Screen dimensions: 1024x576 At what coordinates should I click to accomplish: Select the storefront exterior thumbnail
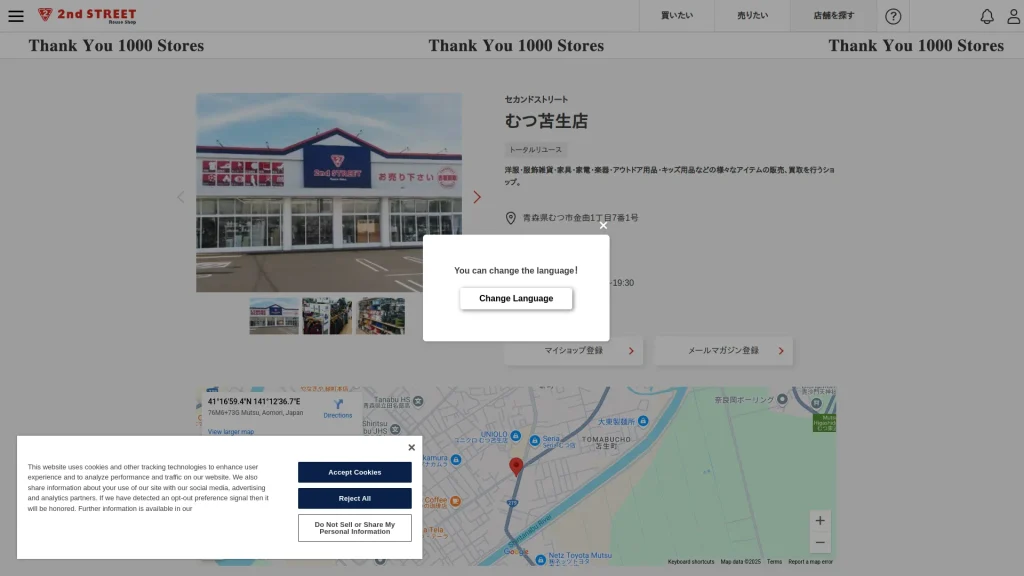click(x=274, y=316)
